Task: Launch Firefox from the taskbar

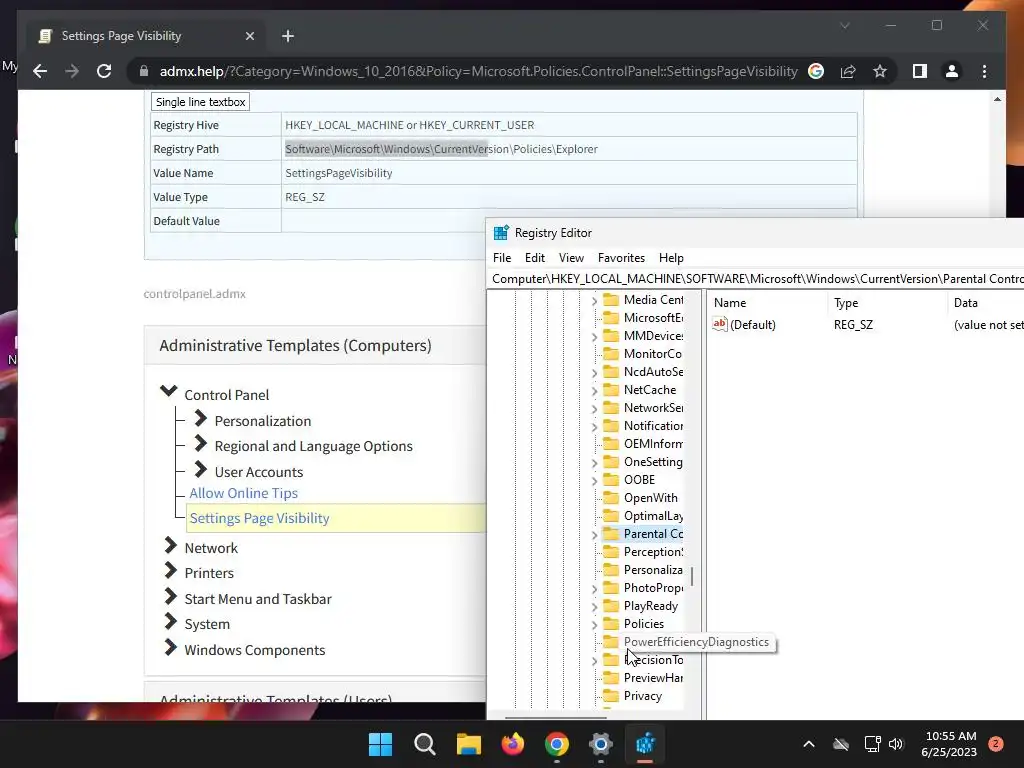Action: point(513,744)
